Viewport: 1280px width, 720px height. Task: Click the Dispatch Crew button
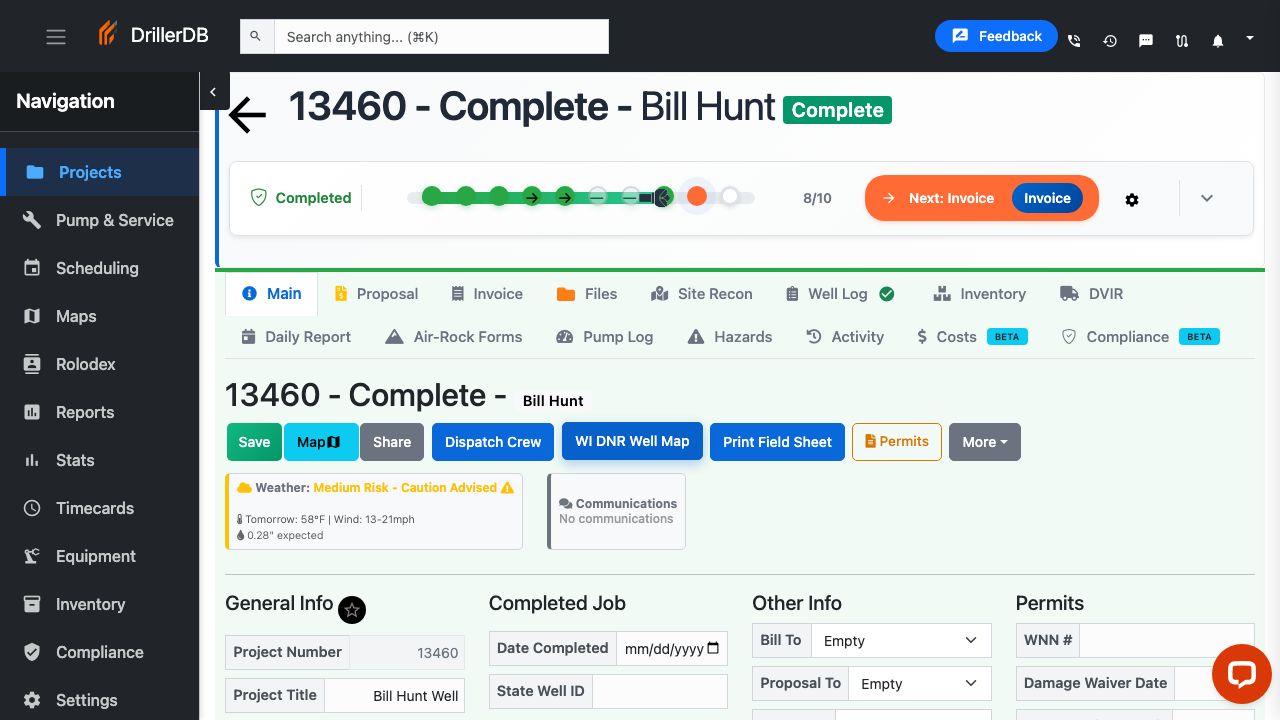pyautogui.click(x=492, y=441)
